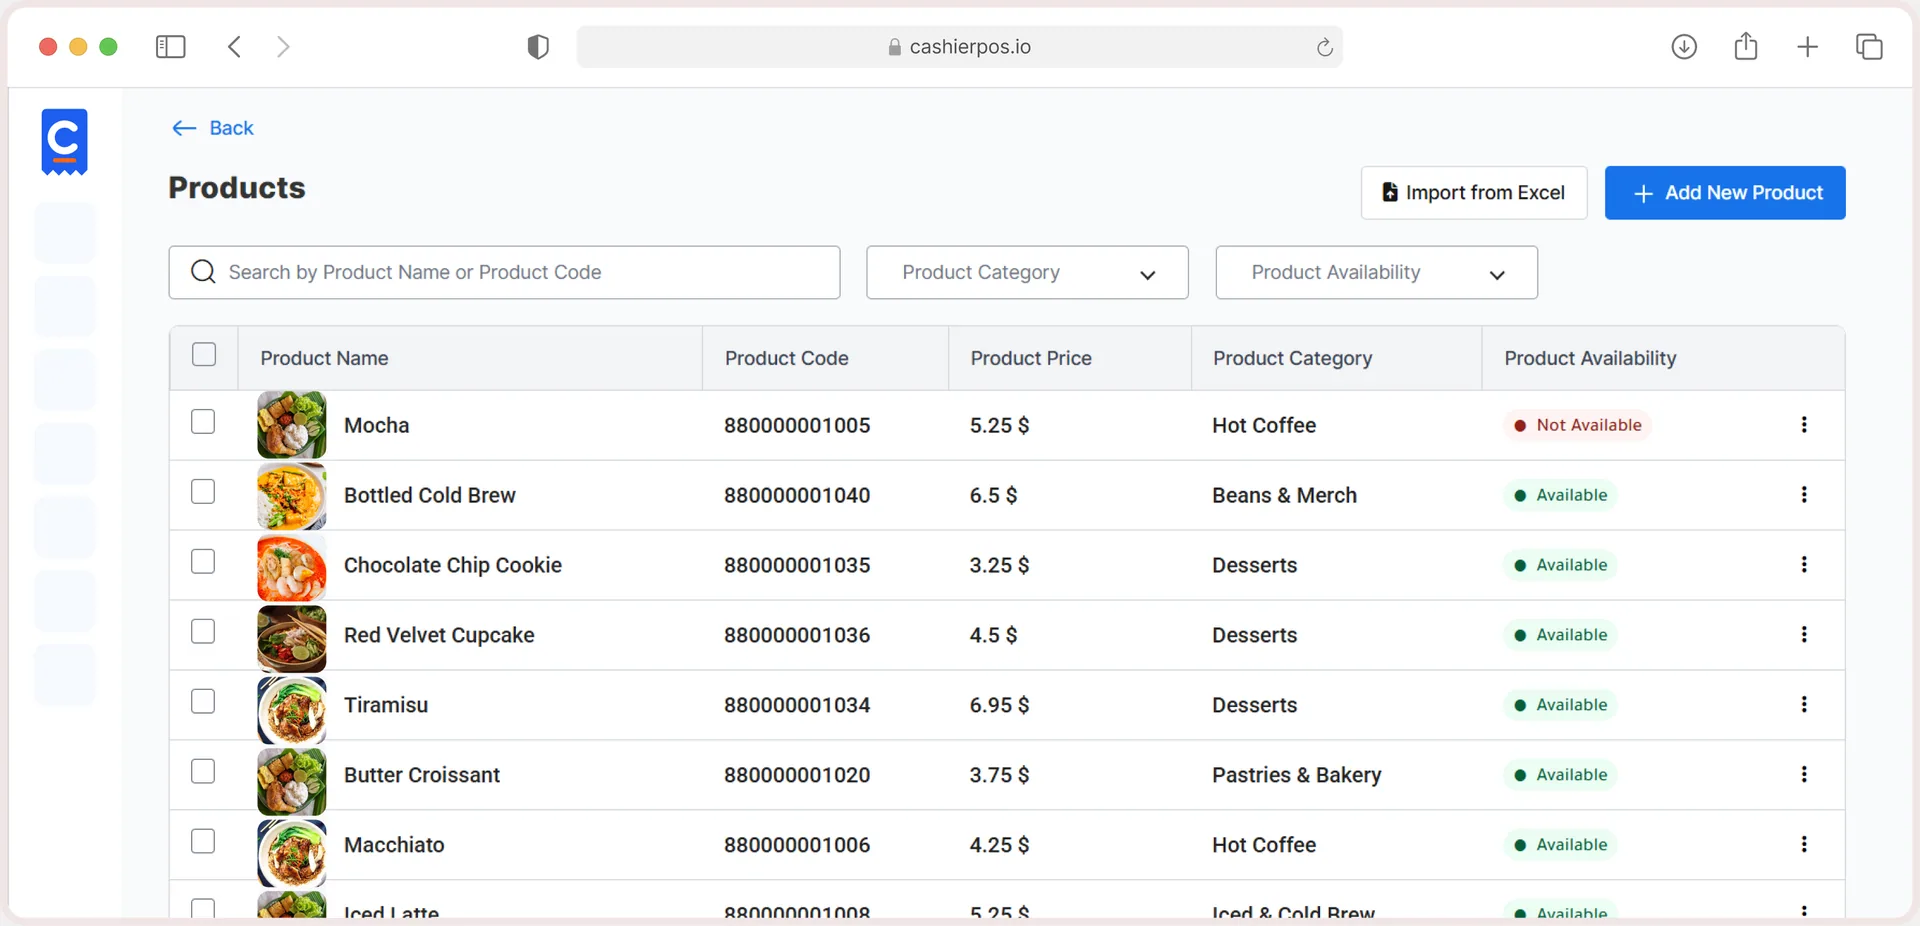Click Add New Product button
Image resolution: width=1920 pixels, height=926 pixels.
(x=1725, y=193)
